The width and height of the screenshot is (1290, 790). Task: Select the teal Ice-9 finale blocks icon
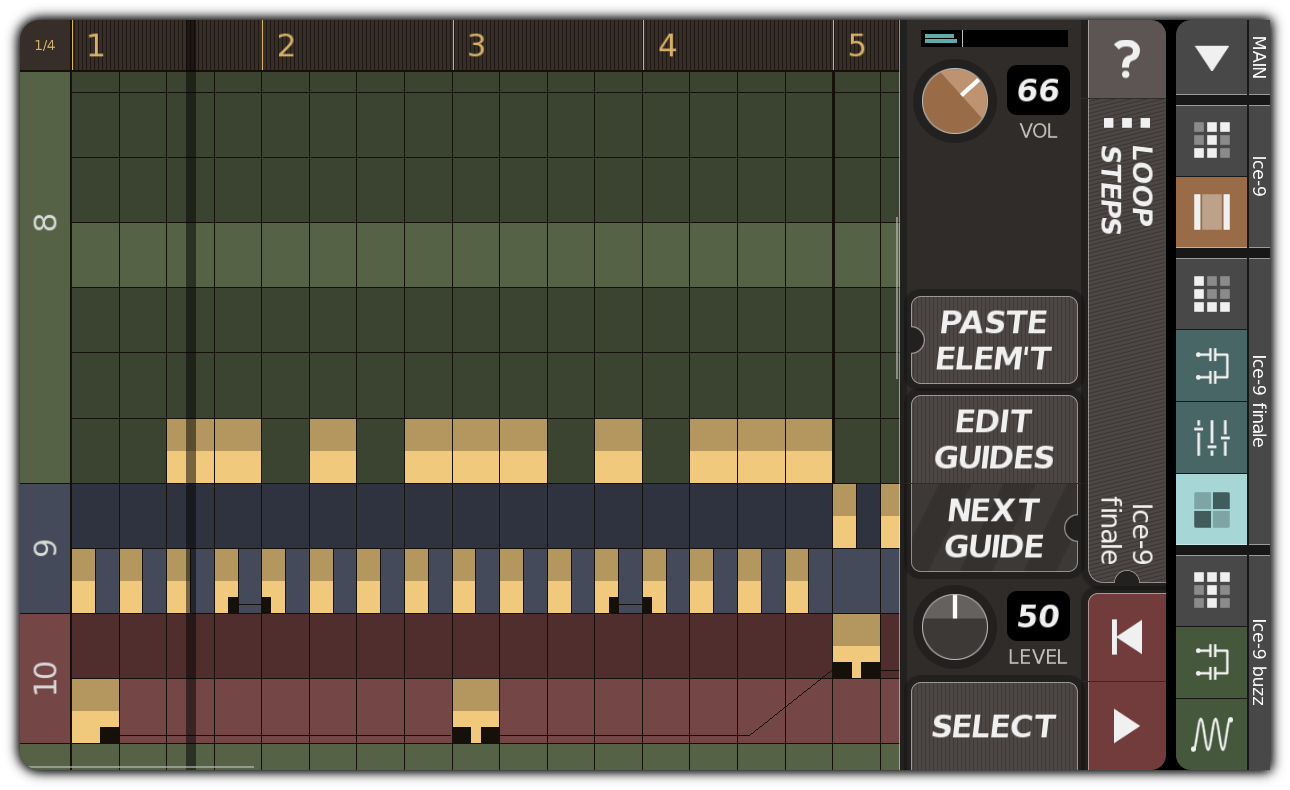[x=1211, y=508]
